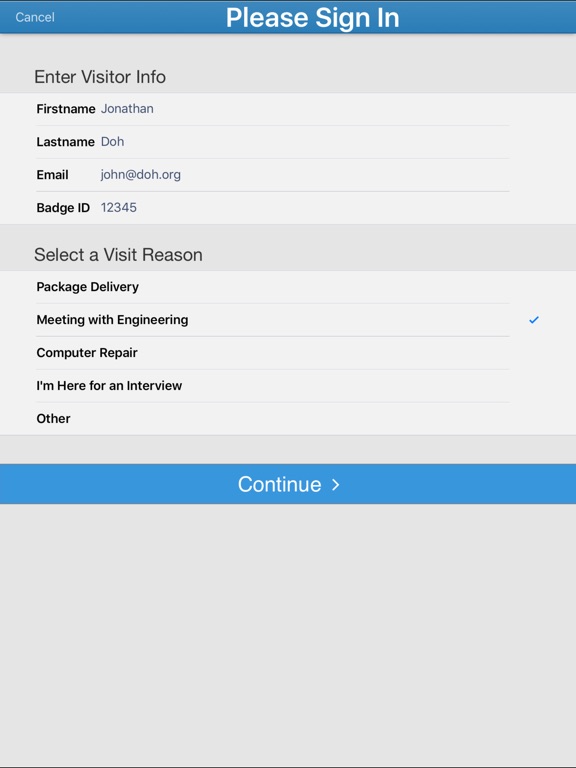576x768 pixels.
Task: Tap the Cancel button in header
Action: pos(35,17)
